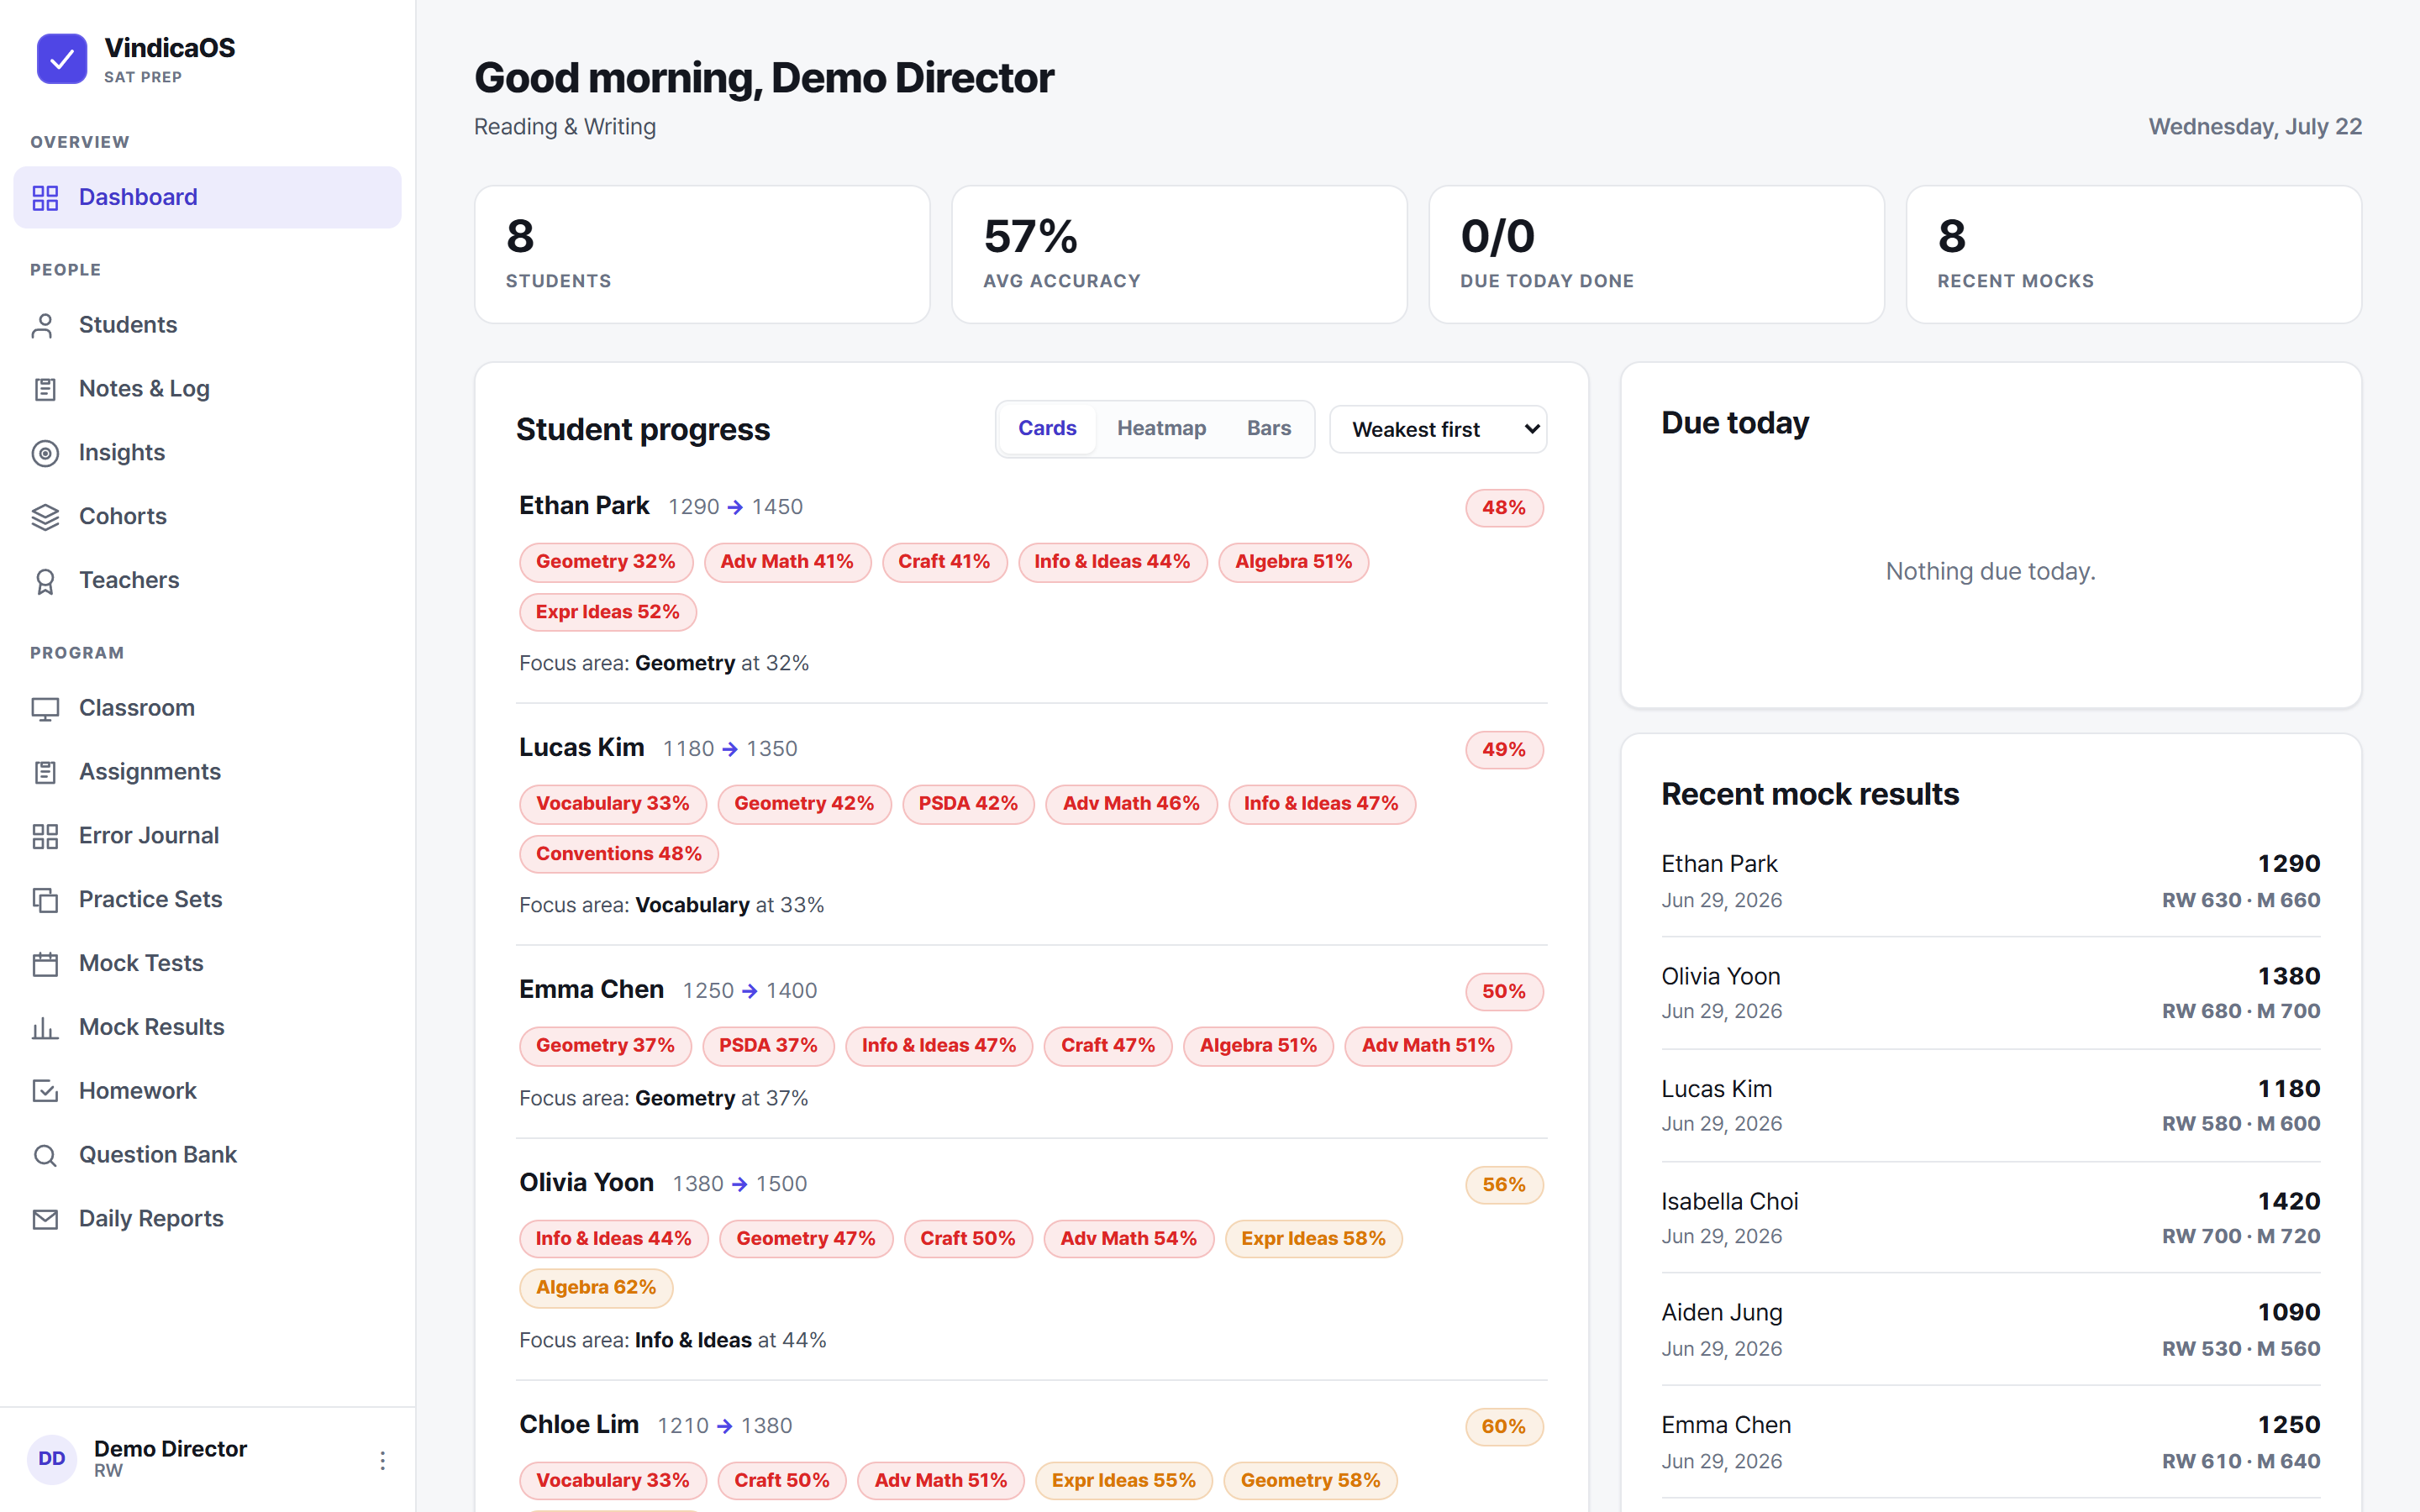Click the 8 Recent Mocks stat card
The height and width of the screenshot is (1512, 2420).
pos(2133,254)
